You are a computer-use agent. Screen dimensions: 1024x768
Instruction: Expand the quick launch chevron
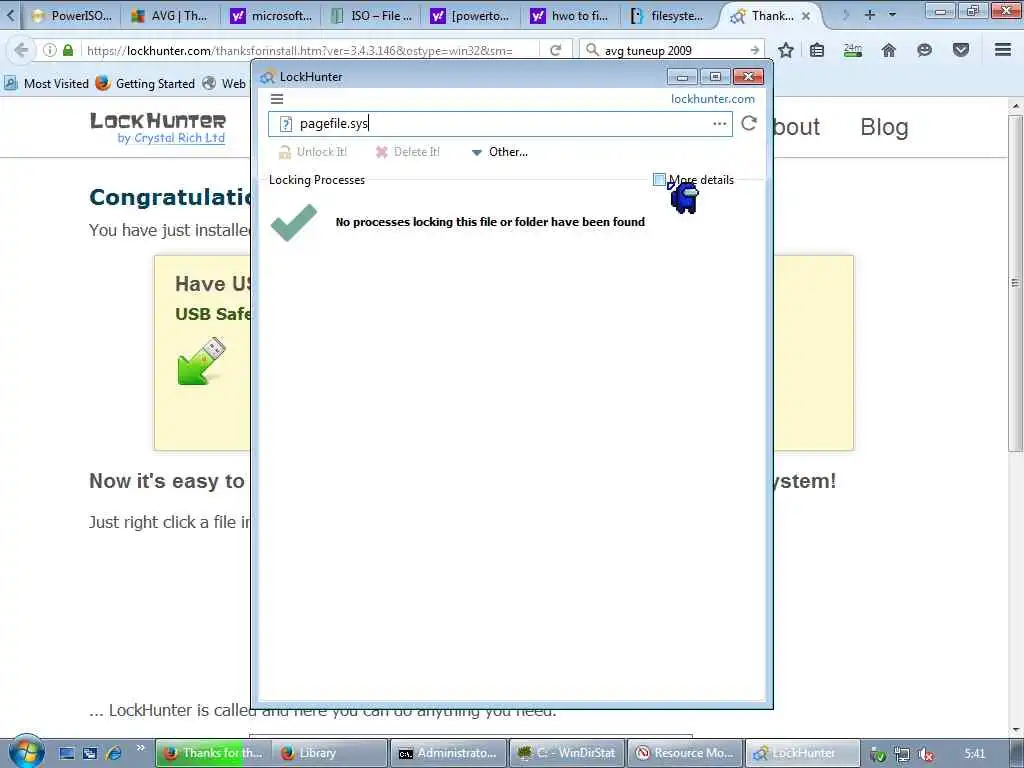(140, 748)
